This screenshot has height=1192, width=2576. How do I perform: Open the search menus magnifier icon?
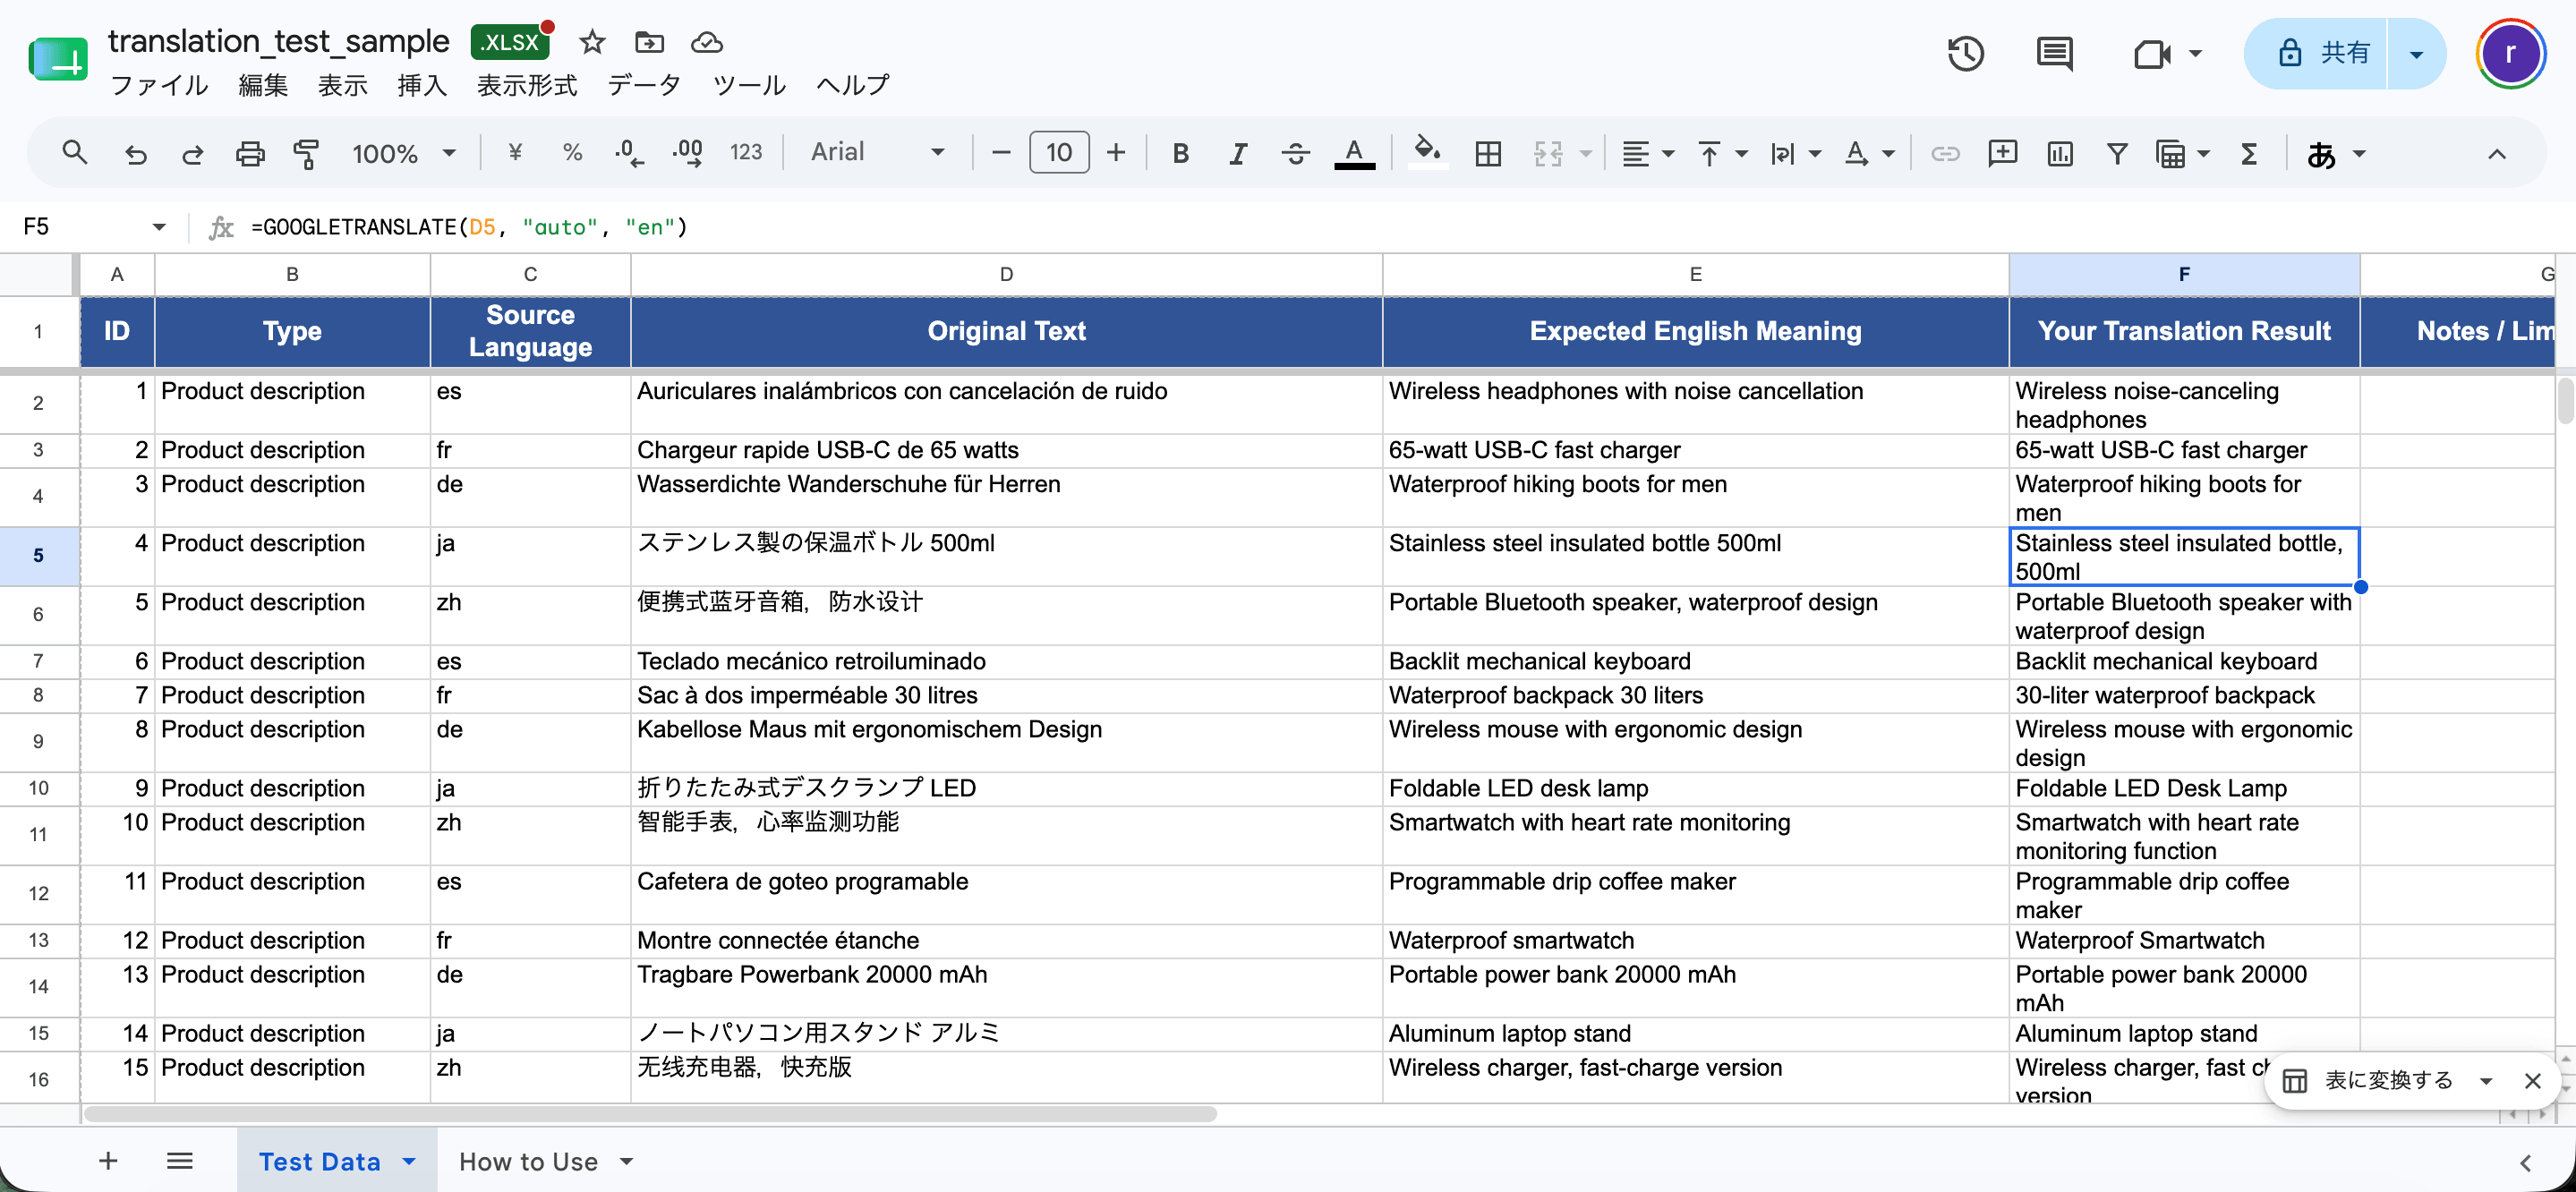75,153
